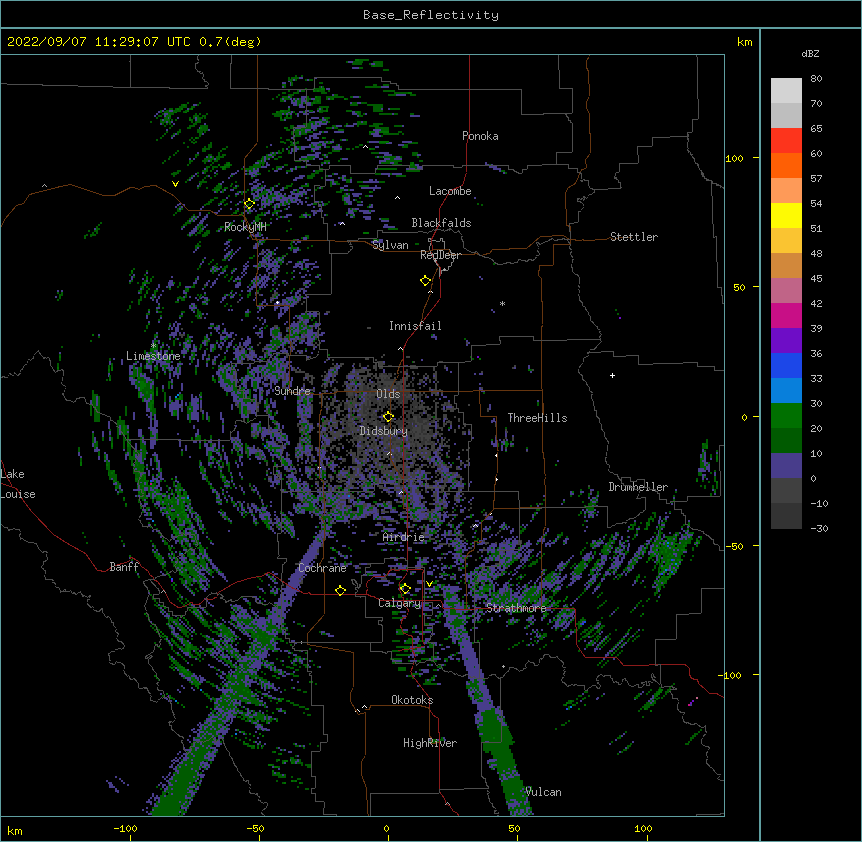Click the Sundre label
862x842 pixels.
point(292,391)
